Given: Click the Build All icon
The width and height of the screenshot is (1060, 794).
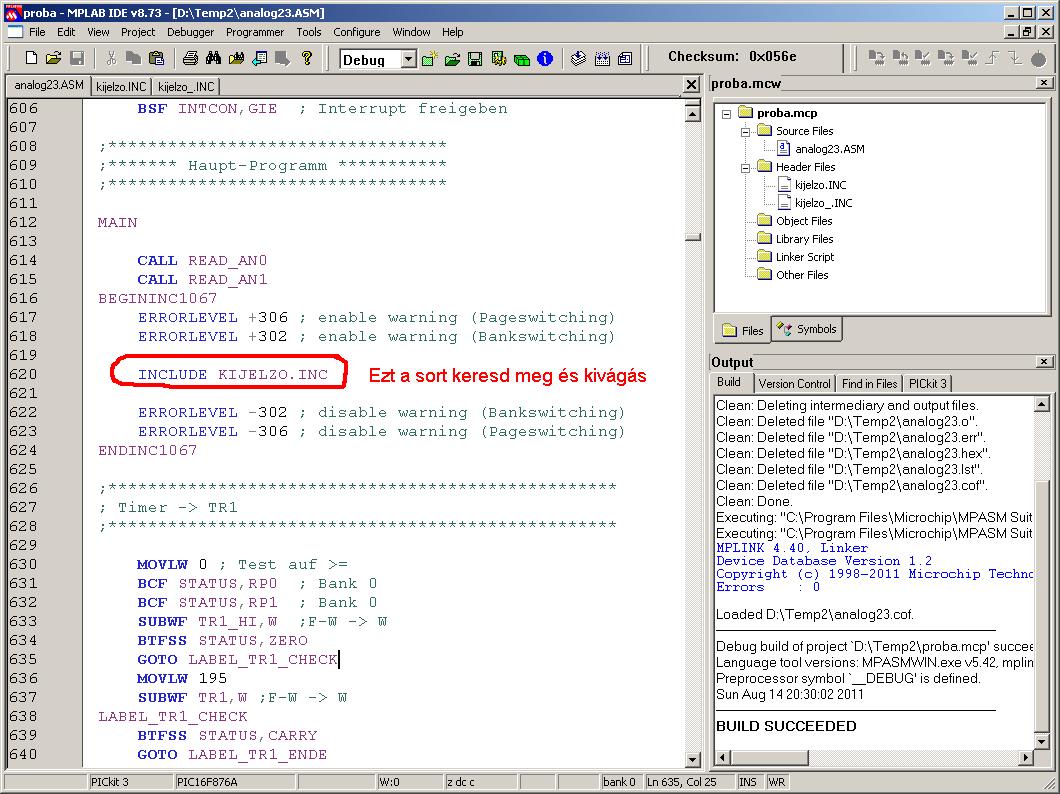Looking at the screenshot, I should click(x=602, y=59).
